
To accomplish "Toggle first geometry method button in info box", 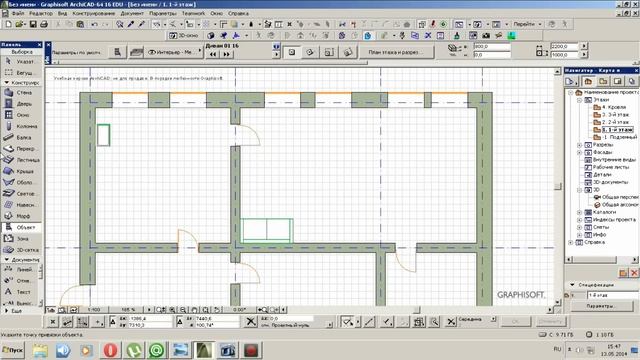I will pyautogui.click(x=292, y=52).
